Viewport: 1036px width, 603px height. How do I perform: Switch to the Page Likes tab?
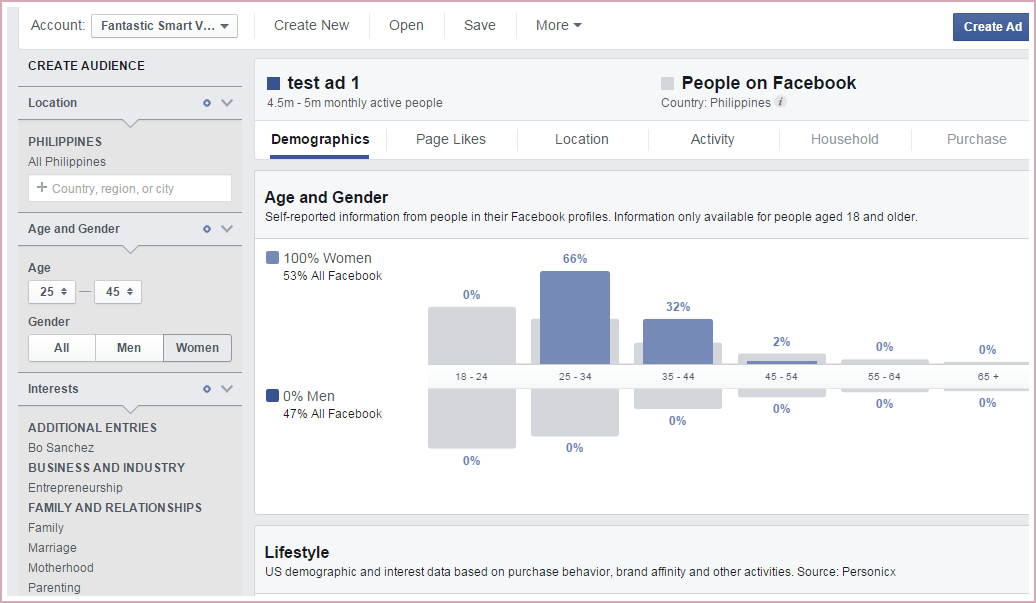tap(451, 140)
